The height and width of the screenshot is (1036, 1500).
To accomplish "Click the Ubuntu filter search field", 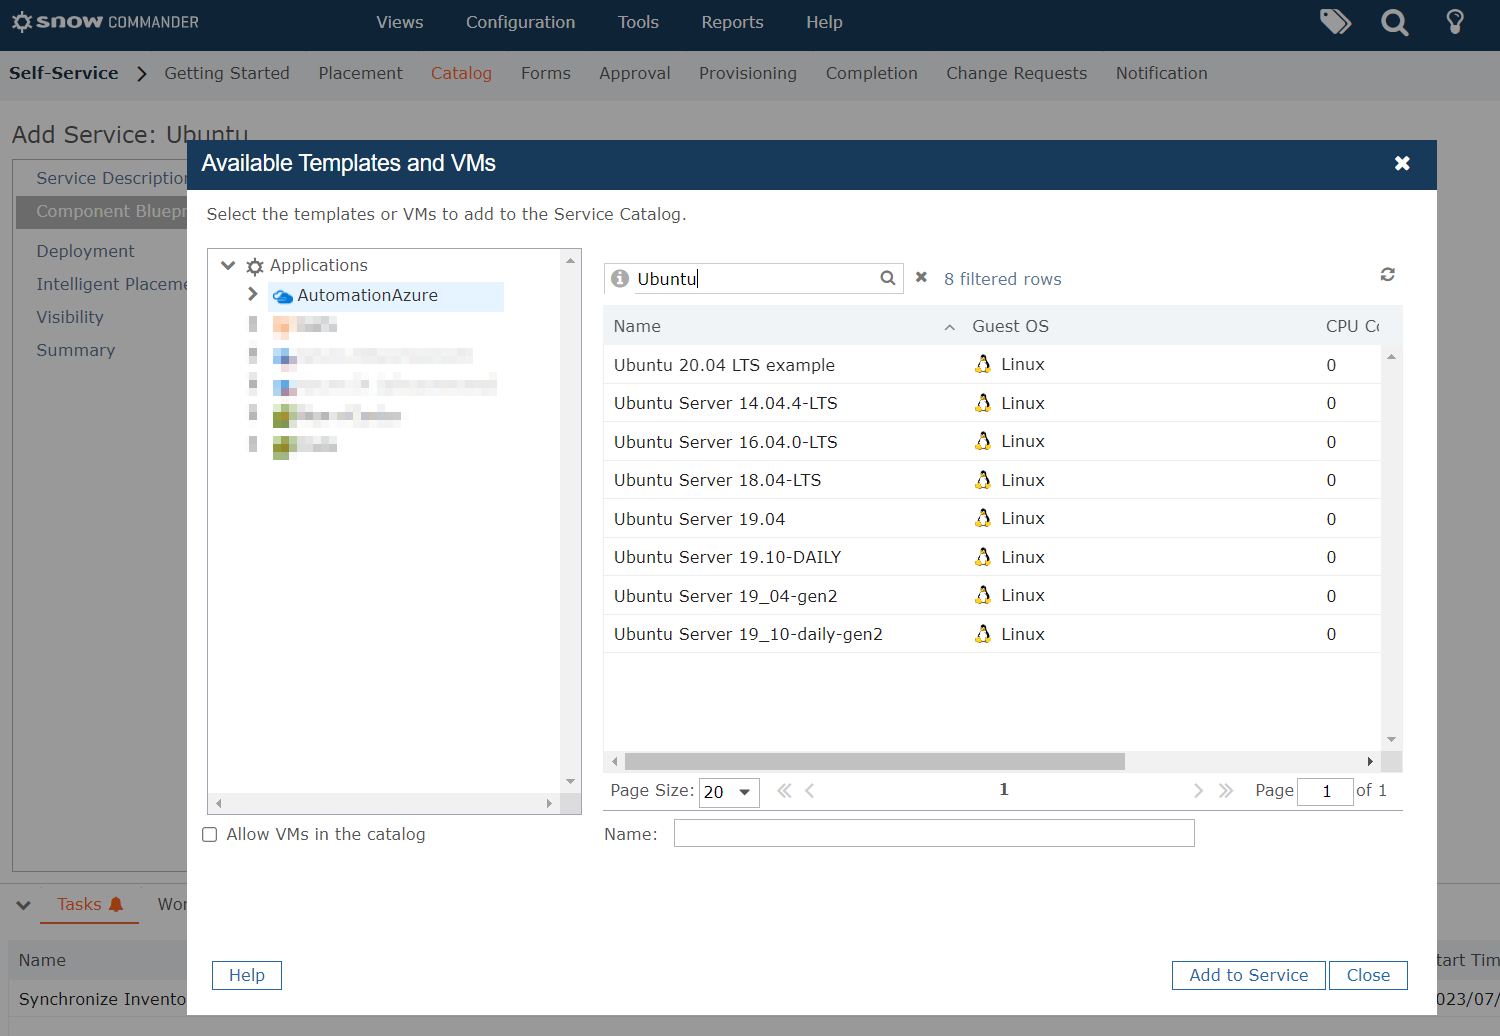I will (x=755, y=279).
